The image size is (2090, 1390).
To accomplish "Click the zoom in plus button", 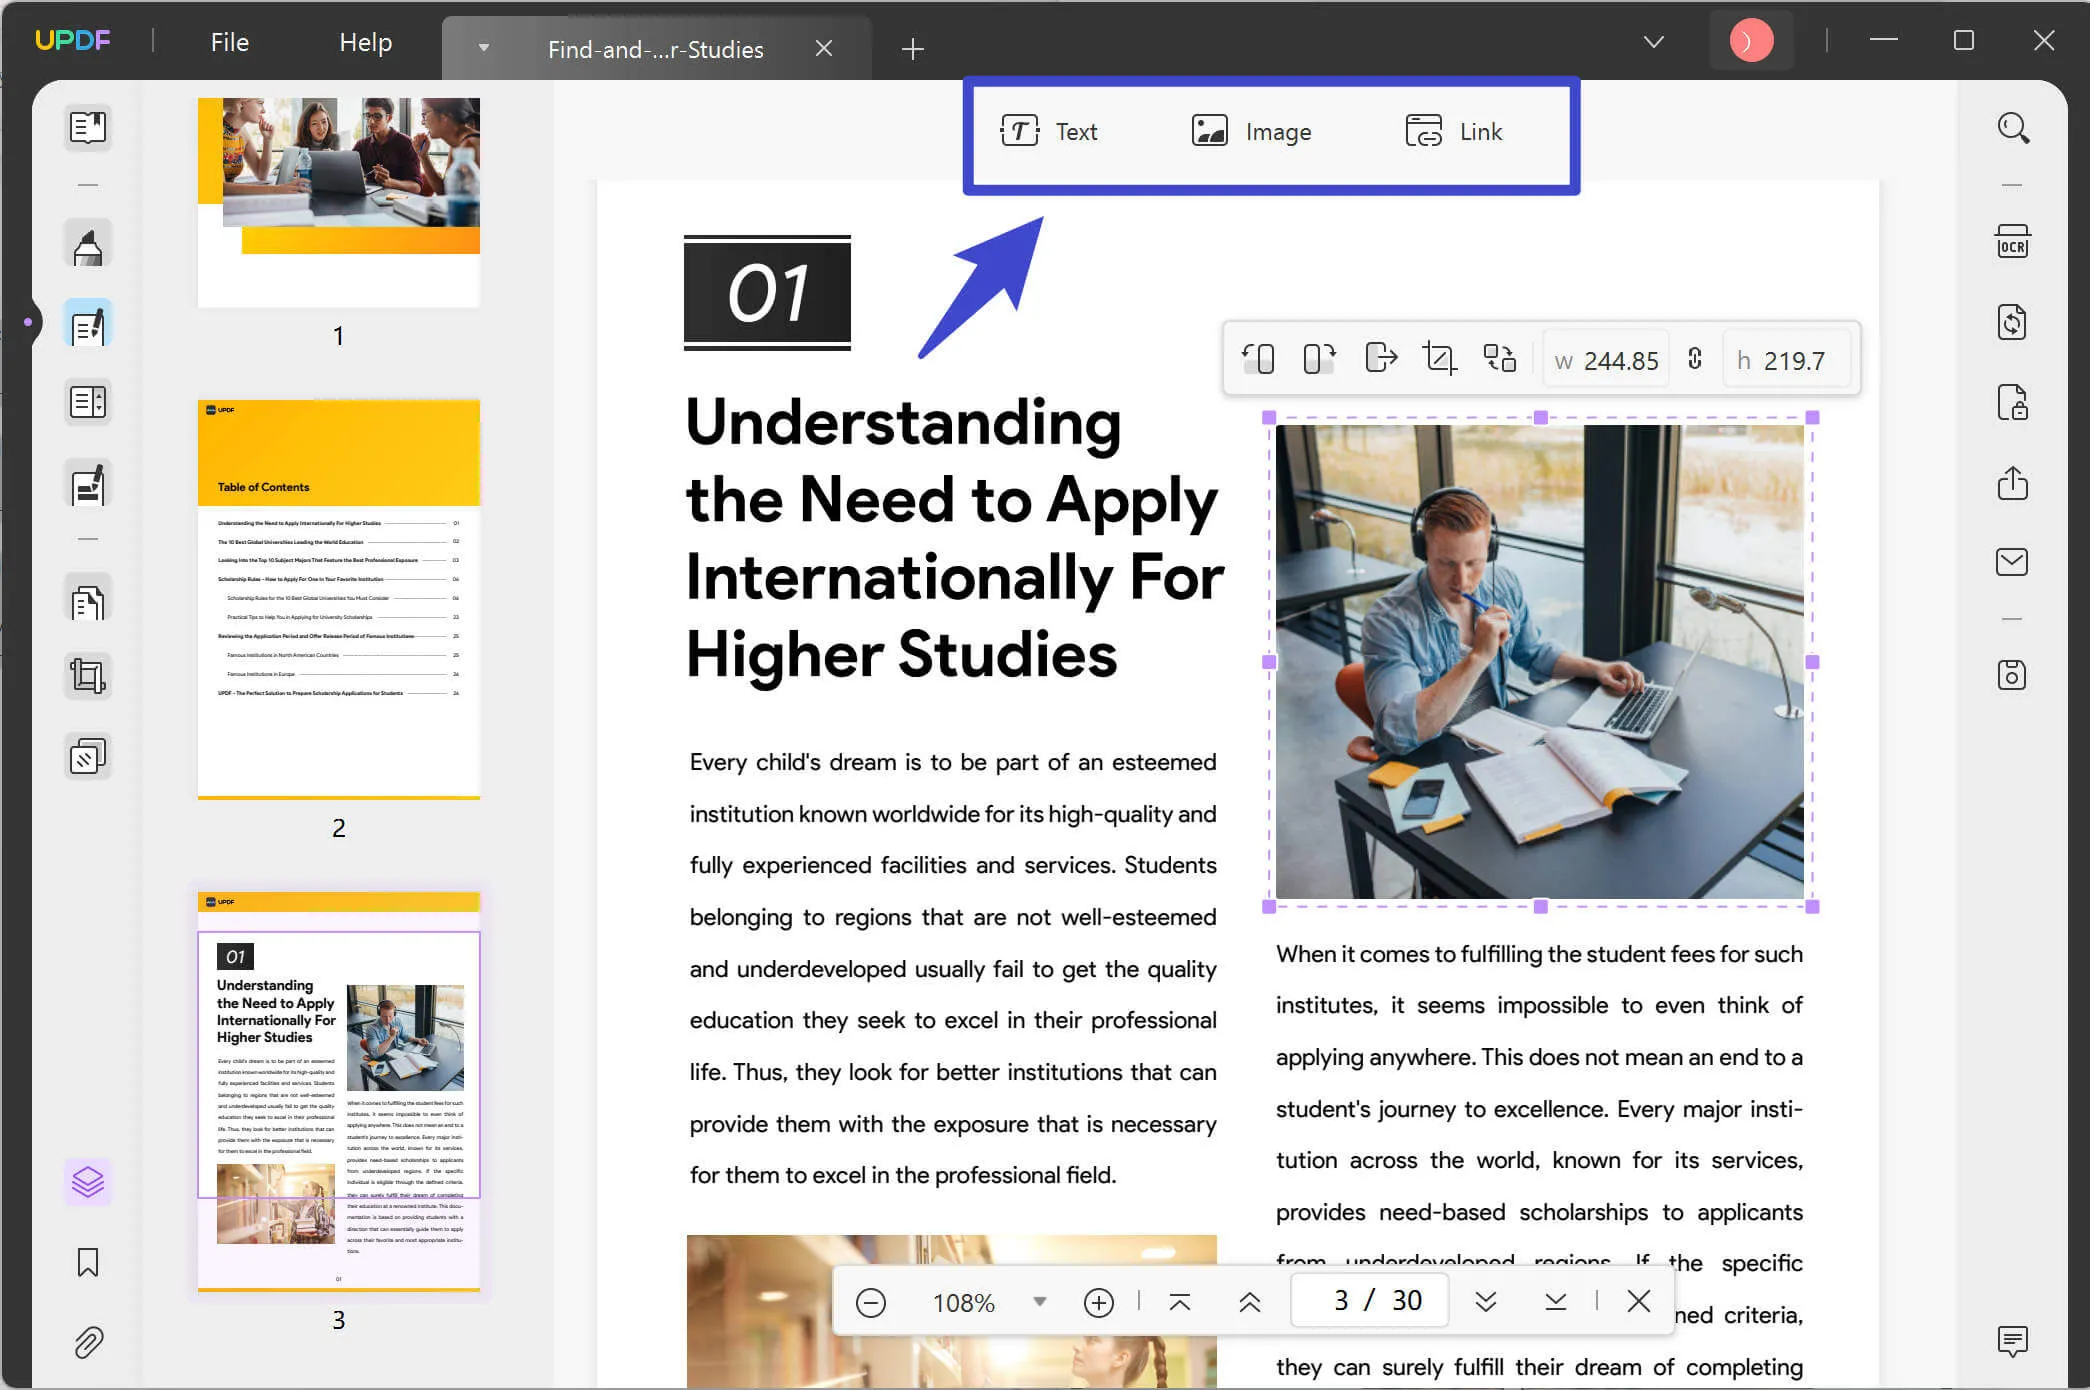I will 1095,1300.
